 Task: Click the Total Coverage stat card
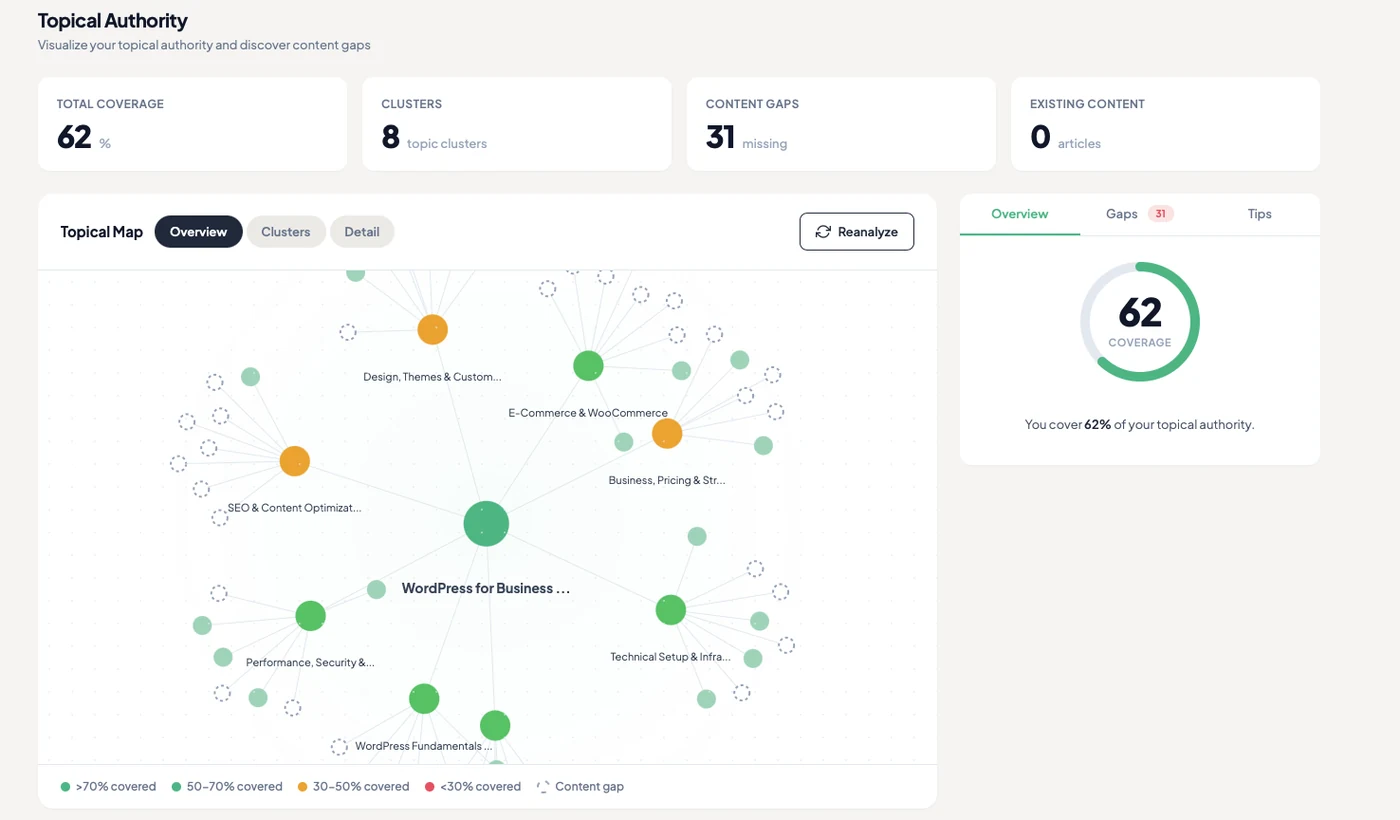[x=193, y=124]
